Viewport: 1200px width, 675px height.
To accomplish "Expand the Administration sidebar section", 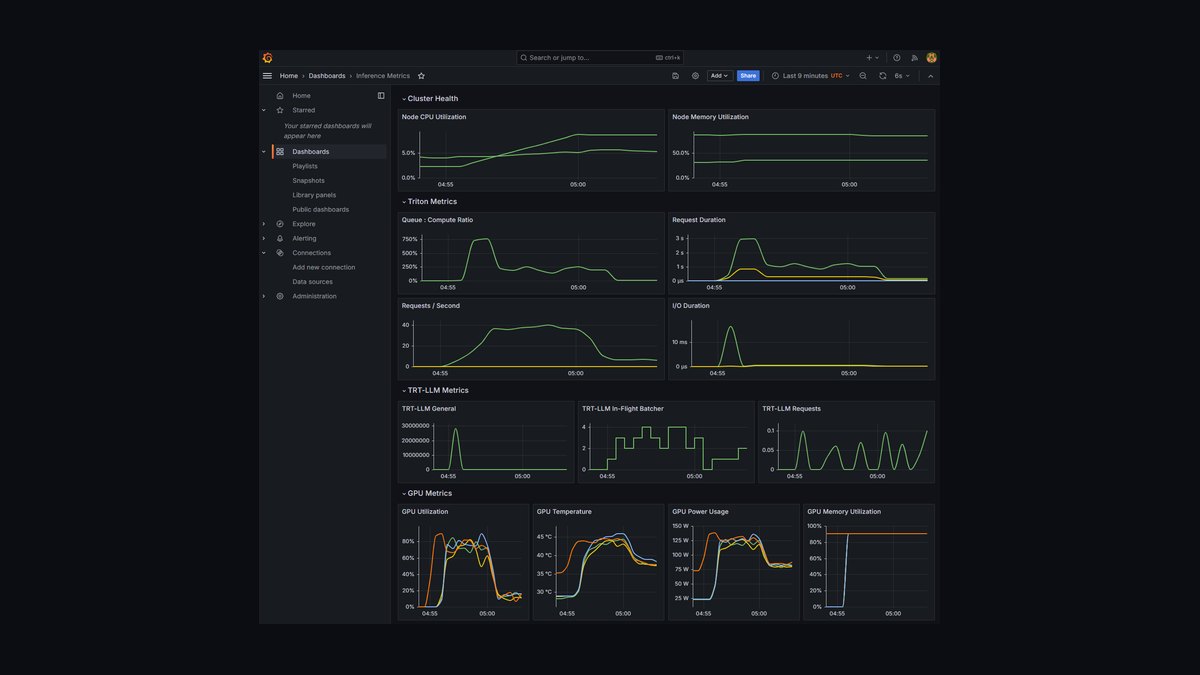I will click(x=264, y=296).
